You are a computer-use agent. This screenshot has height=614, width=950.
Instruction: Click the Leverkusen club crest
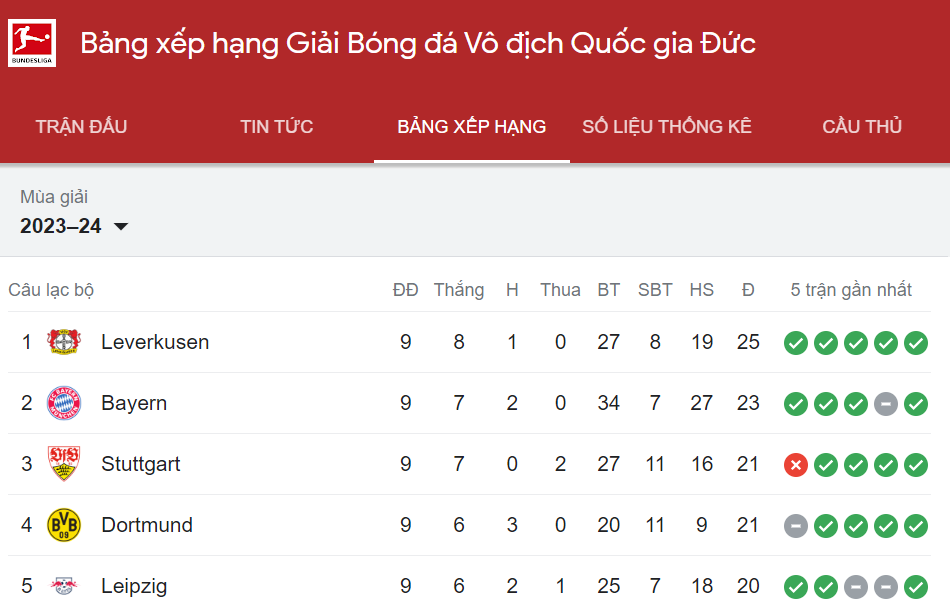point(64,342)
